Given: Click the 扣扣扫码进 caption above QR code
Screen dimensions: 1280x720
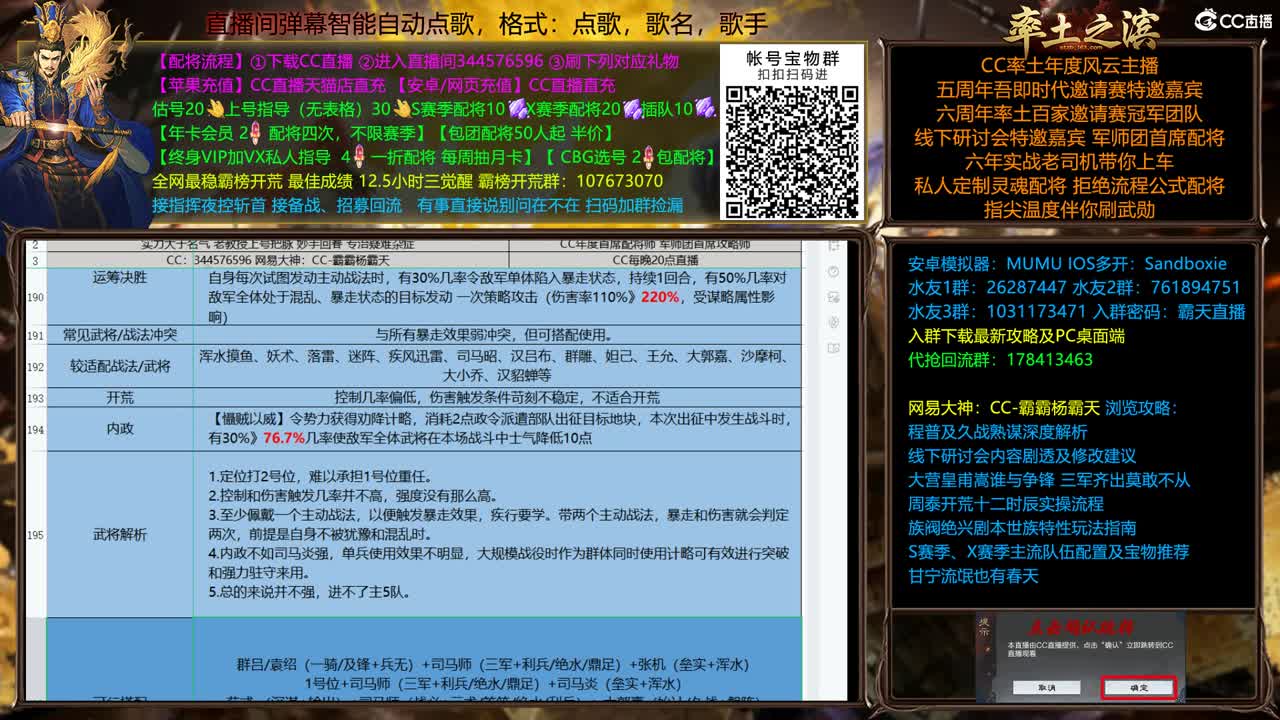Looking at the screenshot, I should click(x=792, y=75).
